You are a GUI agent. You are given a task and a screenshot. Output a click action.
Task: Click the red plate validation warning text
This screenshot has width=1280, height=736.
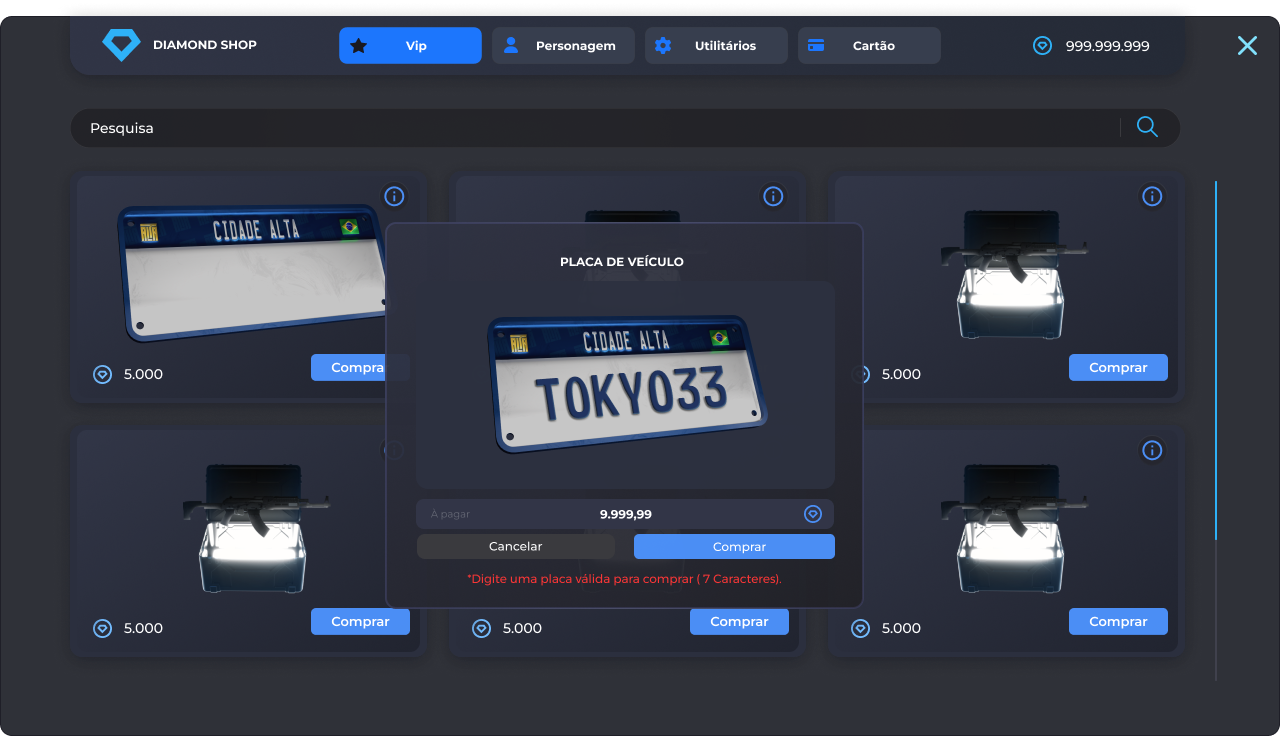625,578
